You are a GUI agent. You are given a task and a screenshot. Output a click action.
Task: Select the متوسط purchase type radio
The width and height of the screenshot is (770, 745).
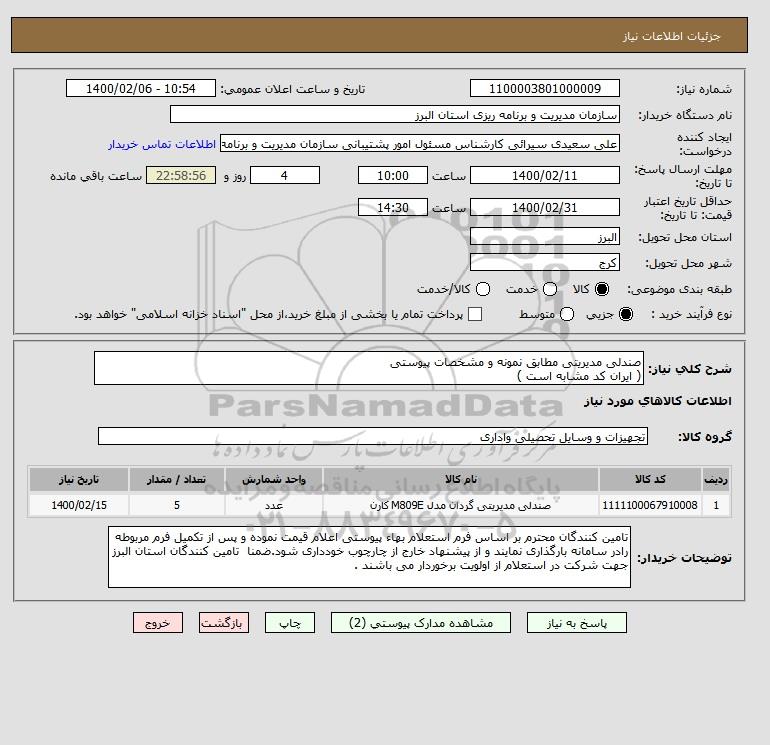567,314
